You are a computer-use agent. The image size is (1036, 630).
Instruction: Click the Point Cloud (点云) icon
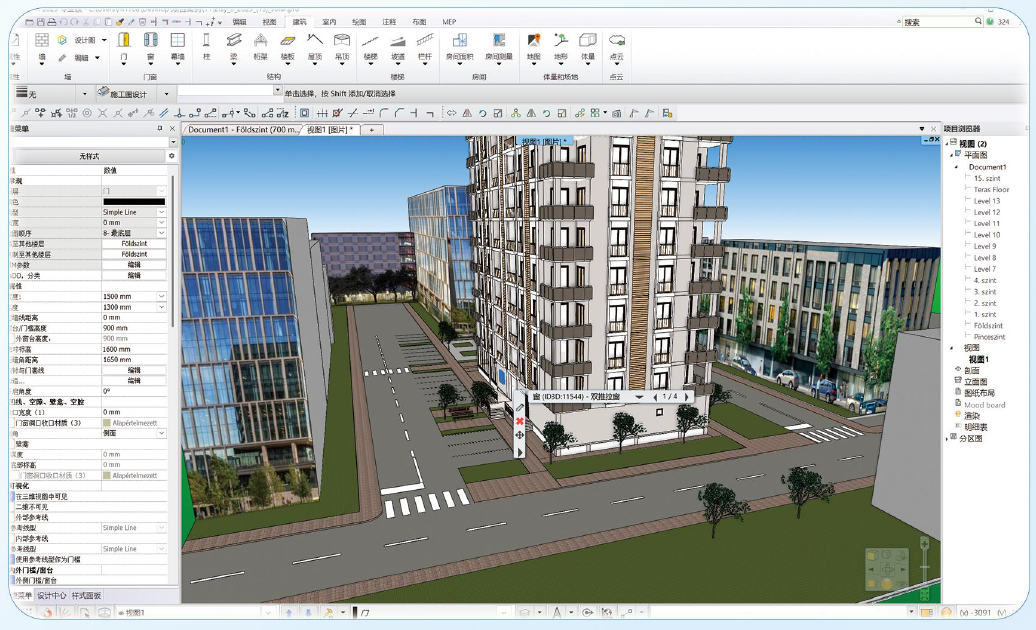pyautogui.click(x=617, y=41)
